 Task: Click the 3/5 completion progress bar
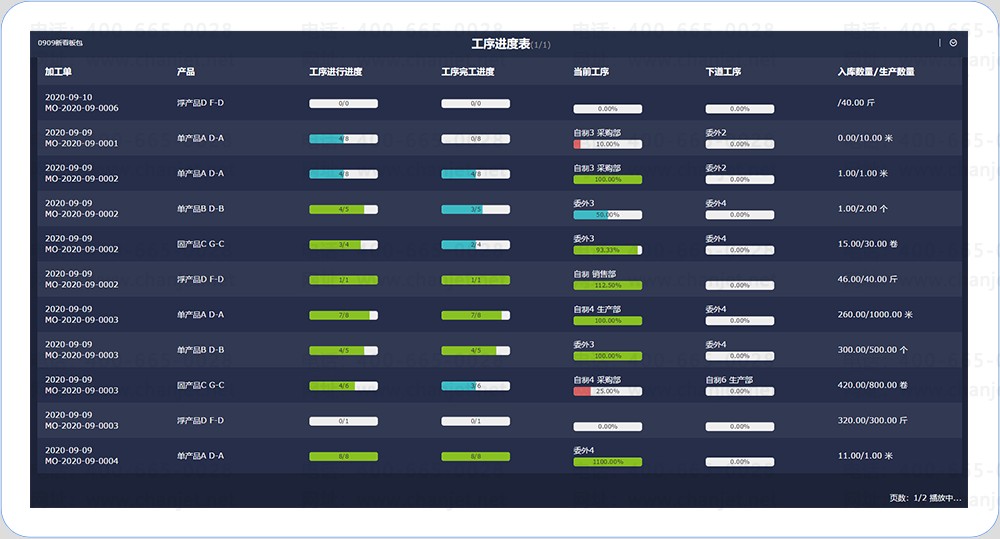(476, 209)
